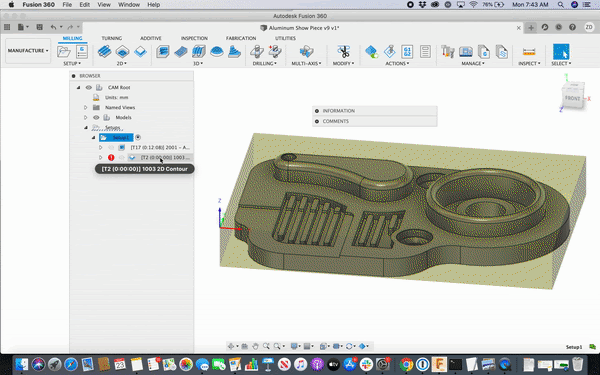This screenshot has width=600, height=375.
Task: Select the Face milling tool
Action: (140, 52)
